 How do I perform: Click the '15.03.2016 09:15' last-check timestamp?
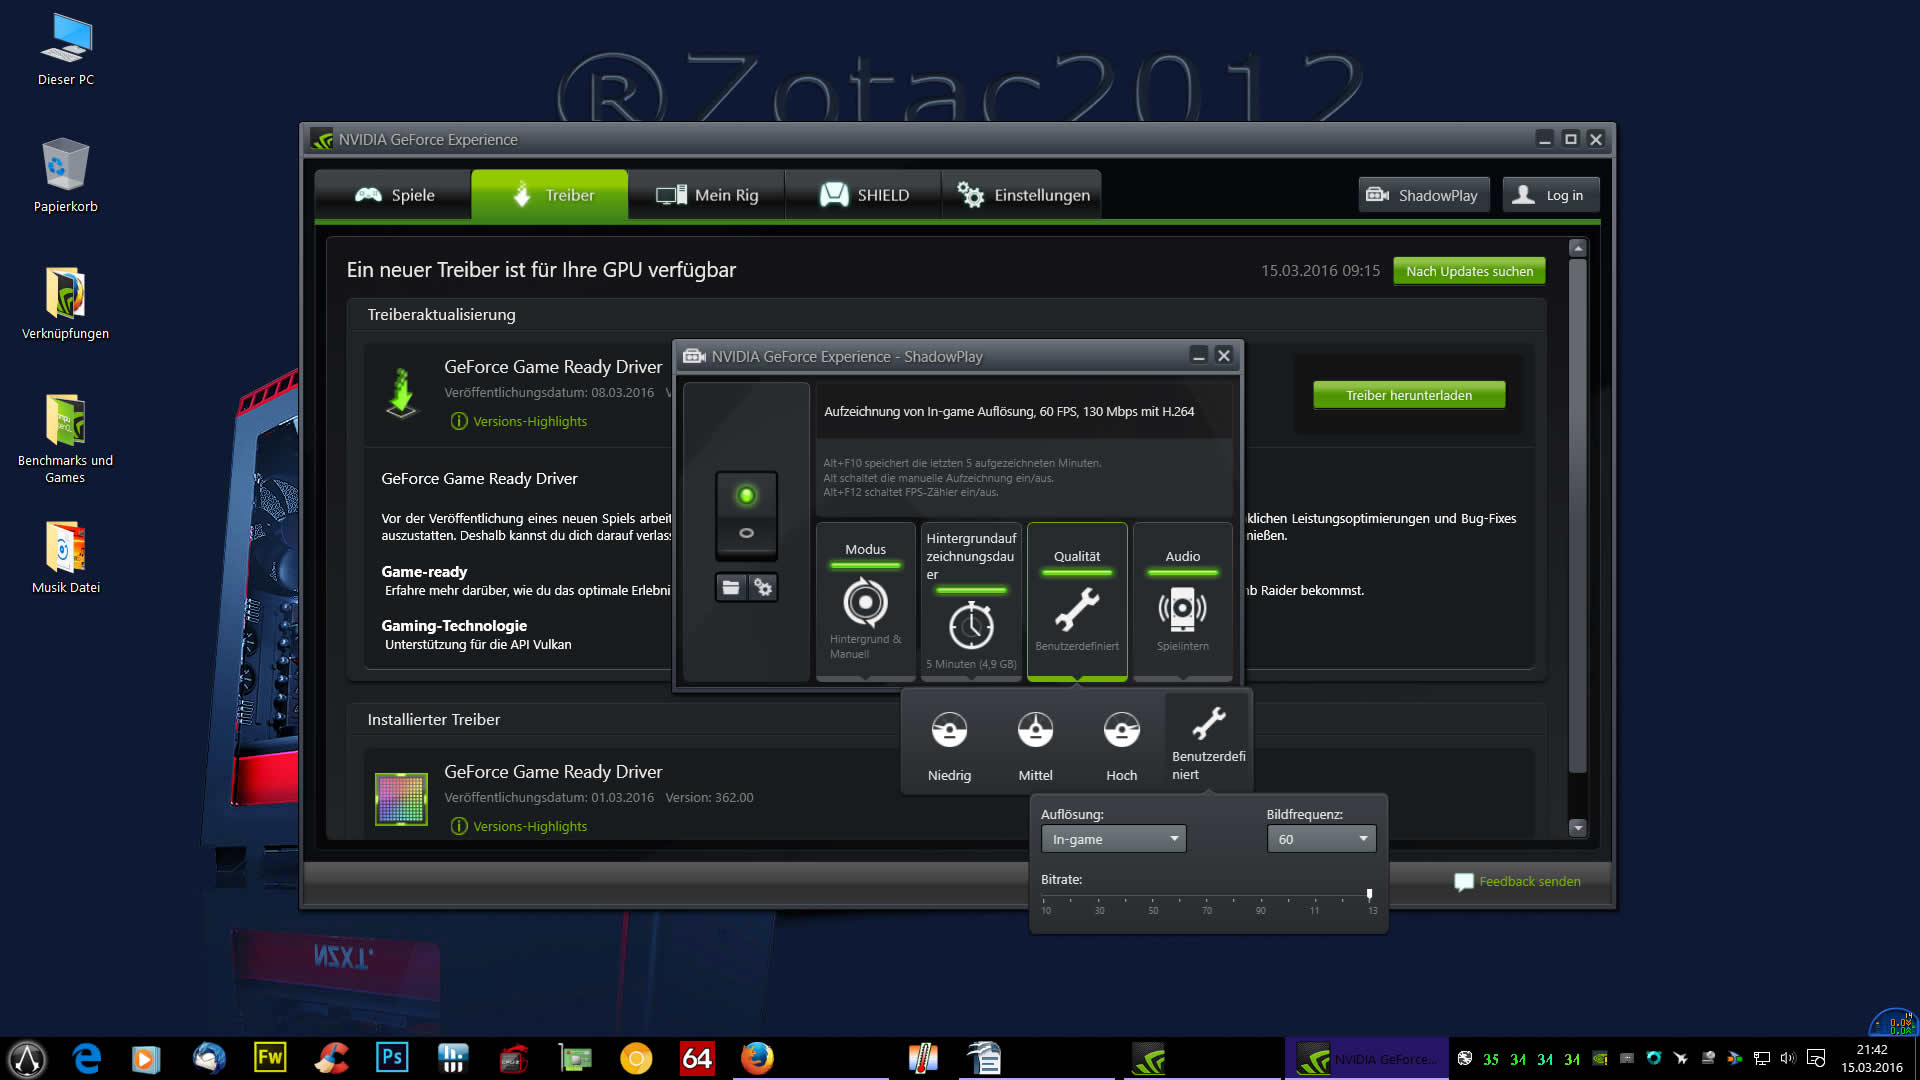point(1320,271)
